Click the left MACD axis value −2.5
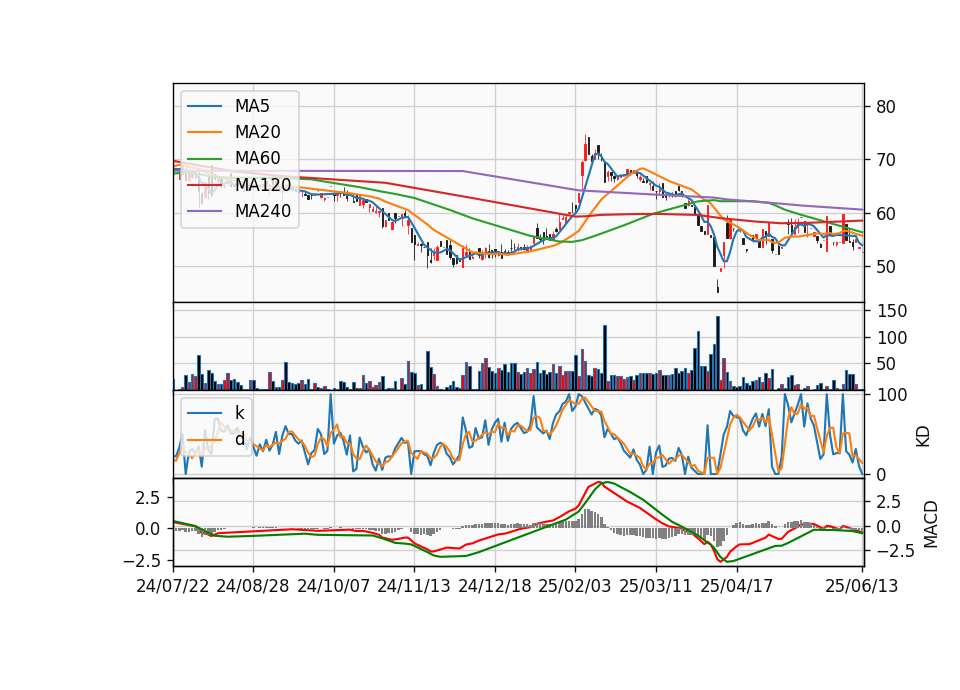The image size is (960, 690). [142, 560]
